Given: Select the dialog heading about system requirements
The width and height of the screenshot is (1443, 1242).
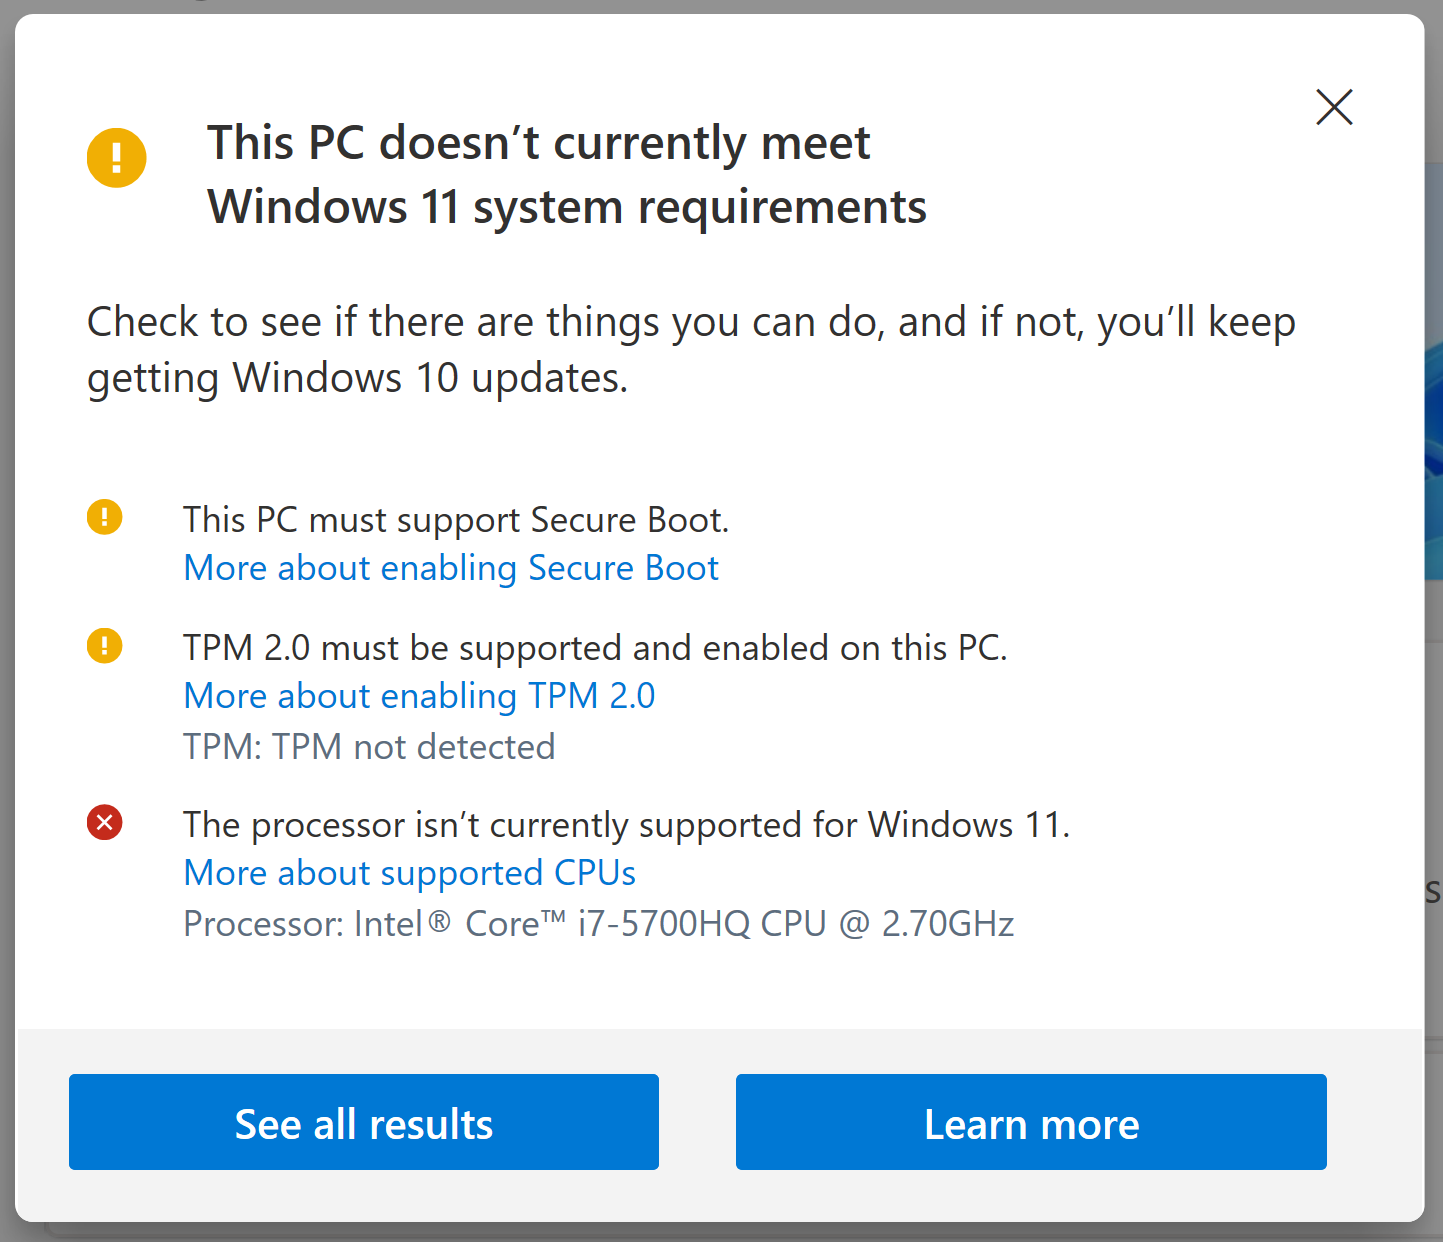Looking at the screenshot, I should [x=566, y=175].
